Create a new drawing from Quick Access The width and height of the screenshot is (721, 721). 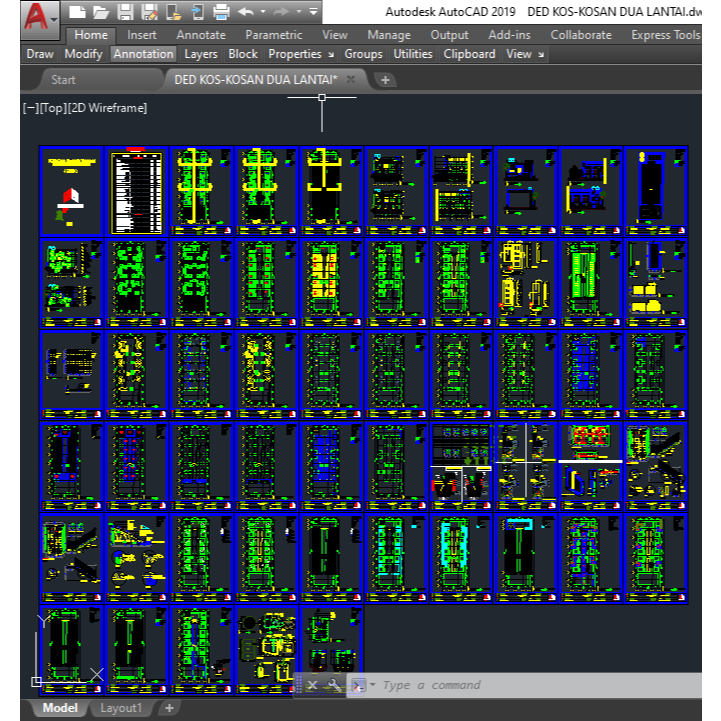[77, 12]
